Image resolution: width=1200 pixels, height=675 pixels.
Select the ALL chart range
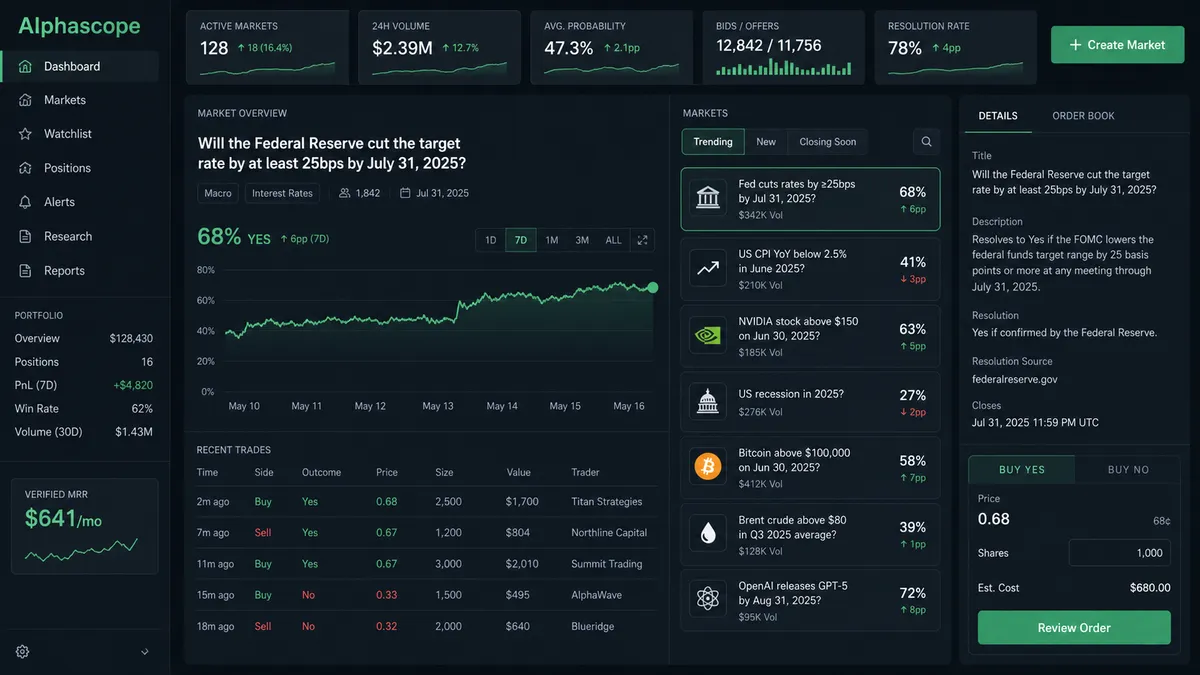614,240
